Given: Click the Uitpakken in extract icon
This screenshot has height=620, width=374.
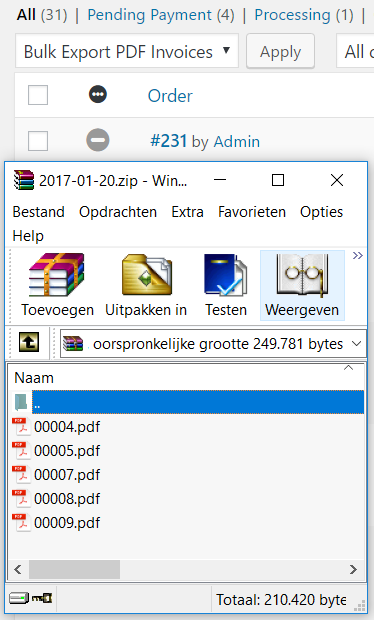Looking at the screenshot, I should pyautogui.click(x=147, y=275).
